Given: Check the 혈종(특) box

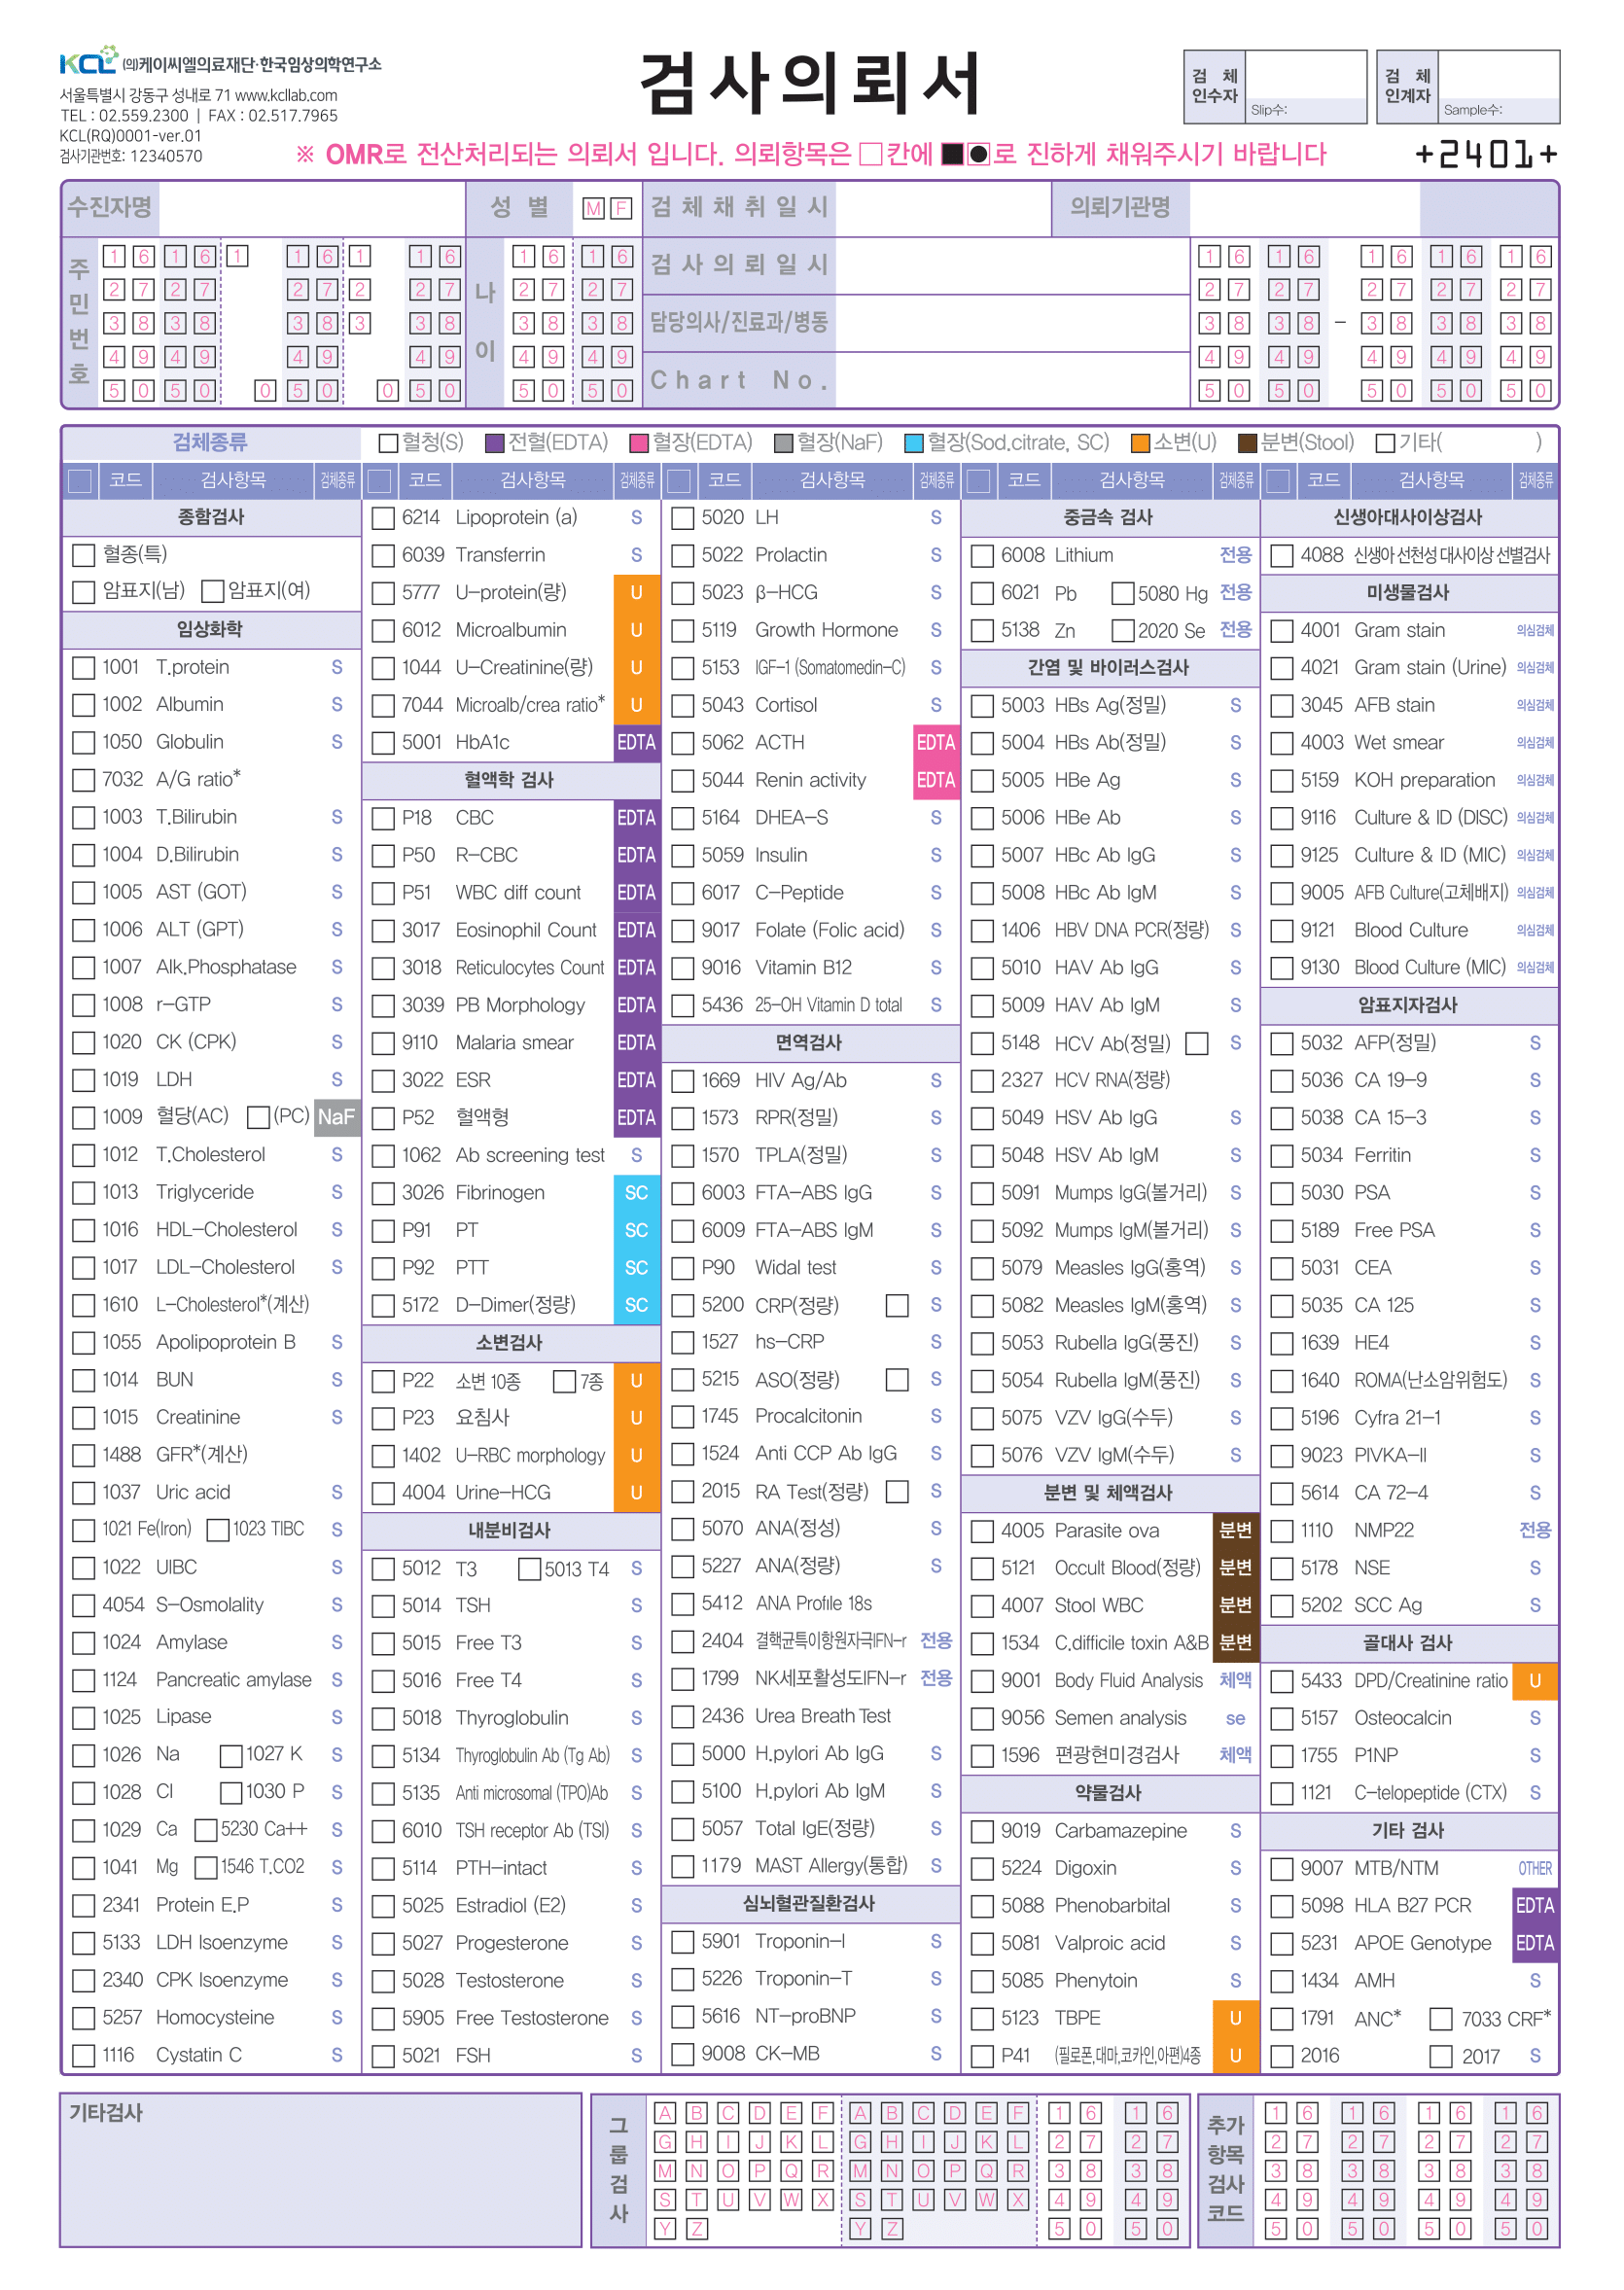Looking at the screenshot, I should (x=84, y=555).
